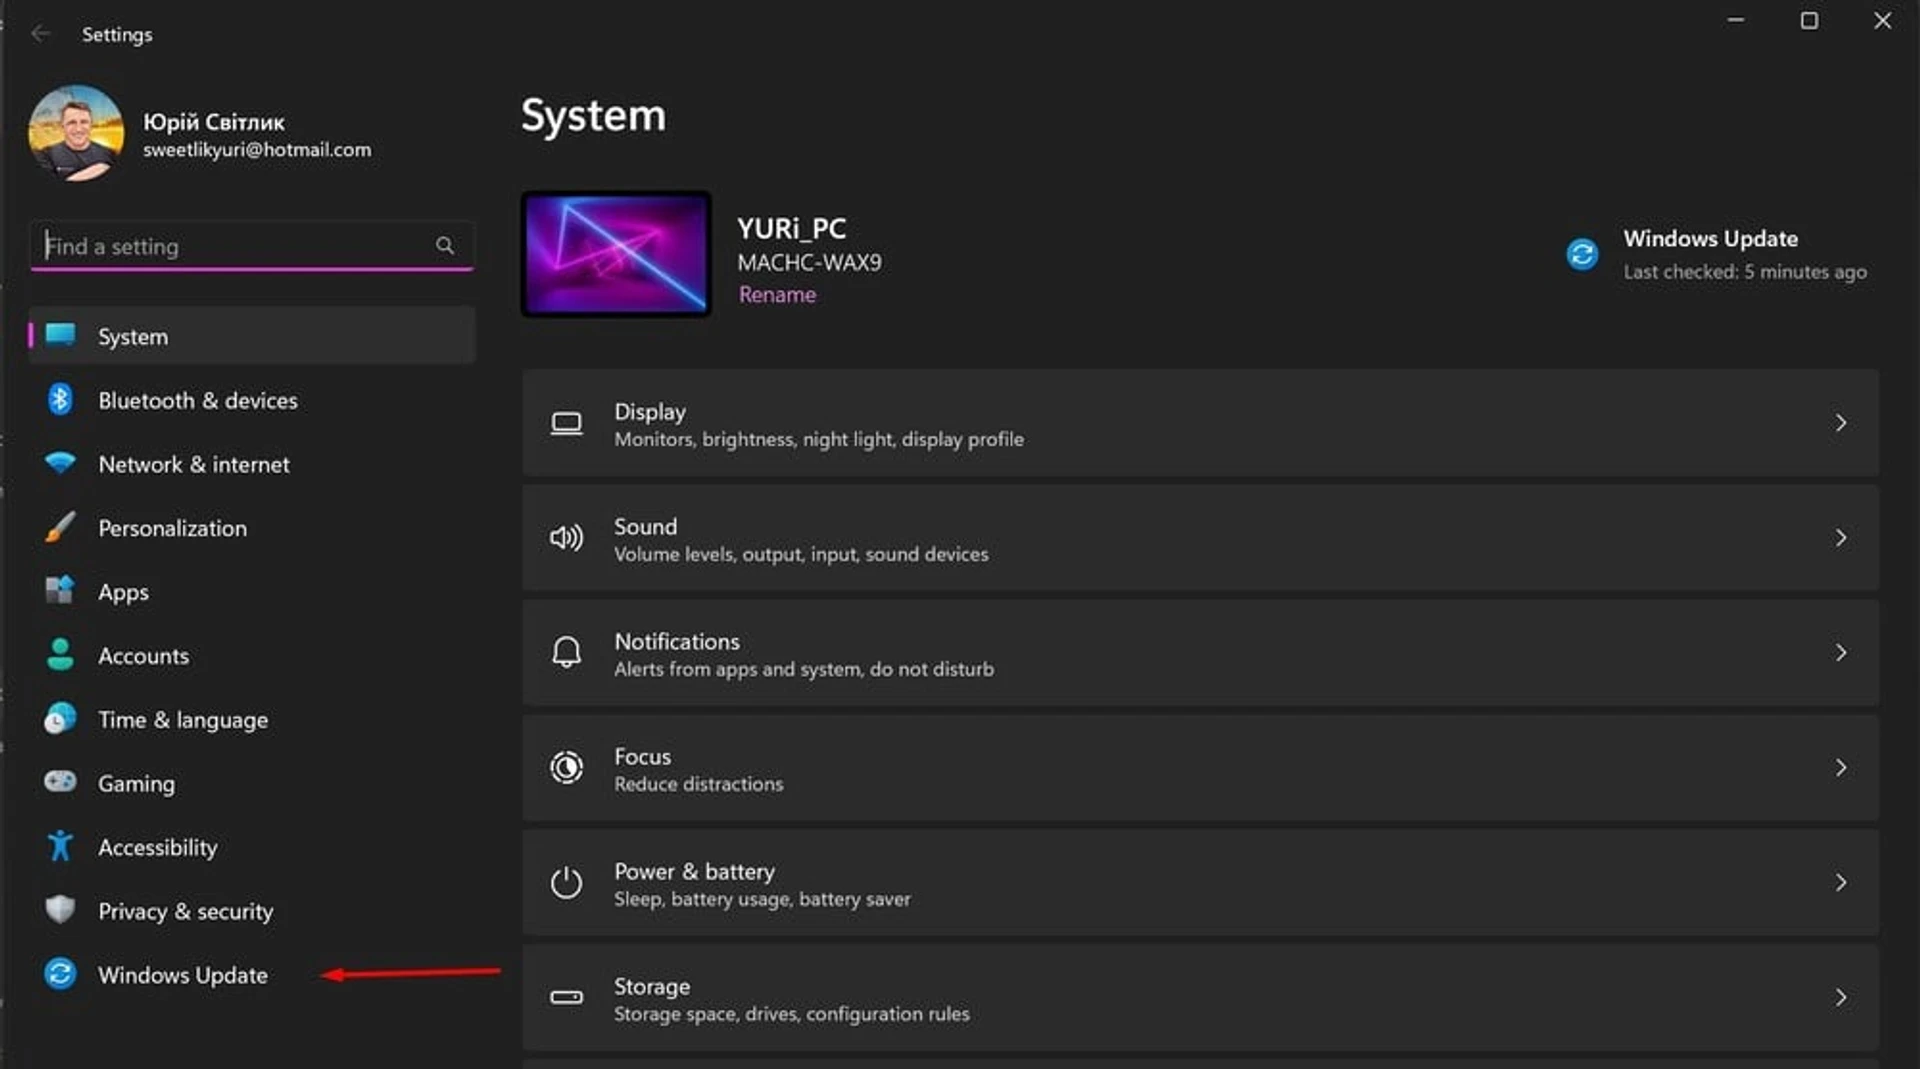Click the Focus target icon
1920x1069 pixels.
(566, 768)
